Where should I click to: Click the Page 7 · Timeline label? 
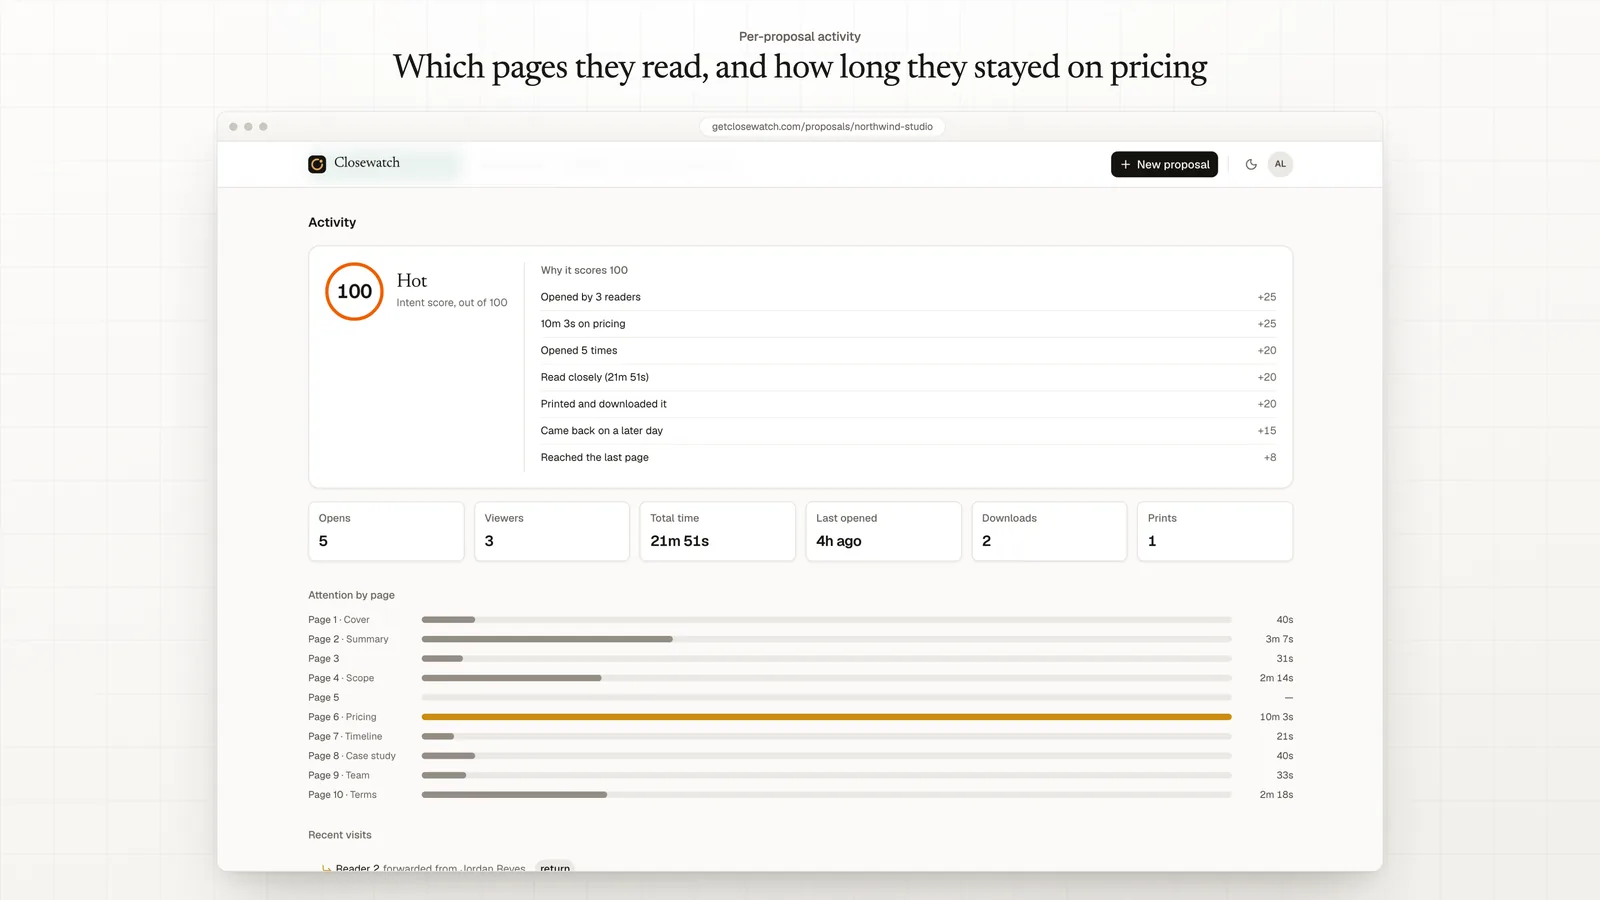(x=345, y=736)
